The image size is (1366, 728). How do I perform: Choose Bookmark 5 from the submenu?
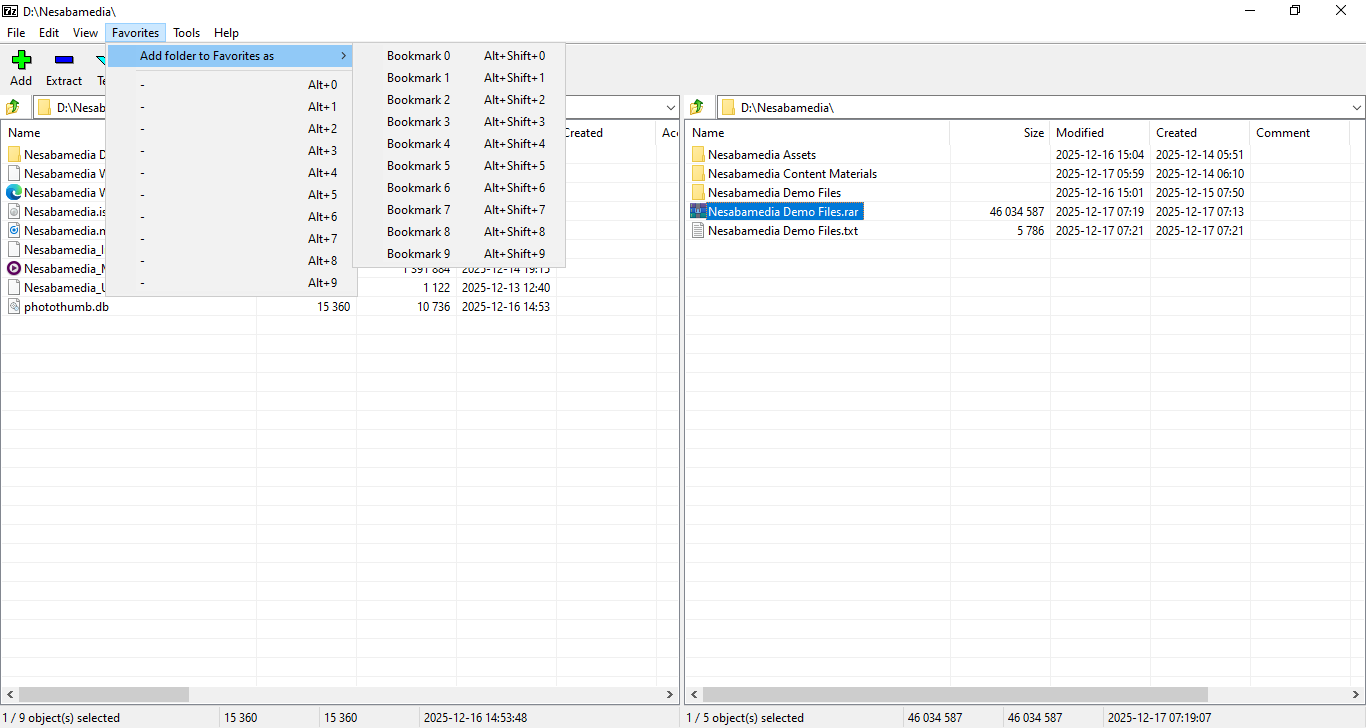[x=418, y=166]
